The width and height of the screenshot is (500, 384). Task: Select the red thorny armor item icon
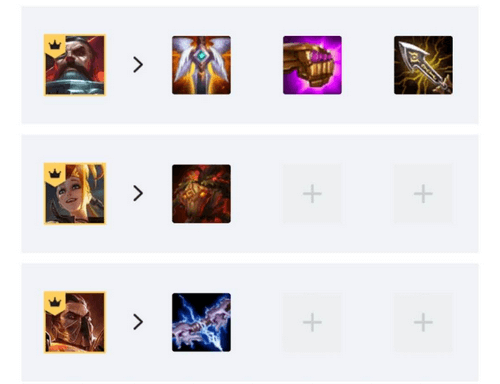[x=201, y=194]
